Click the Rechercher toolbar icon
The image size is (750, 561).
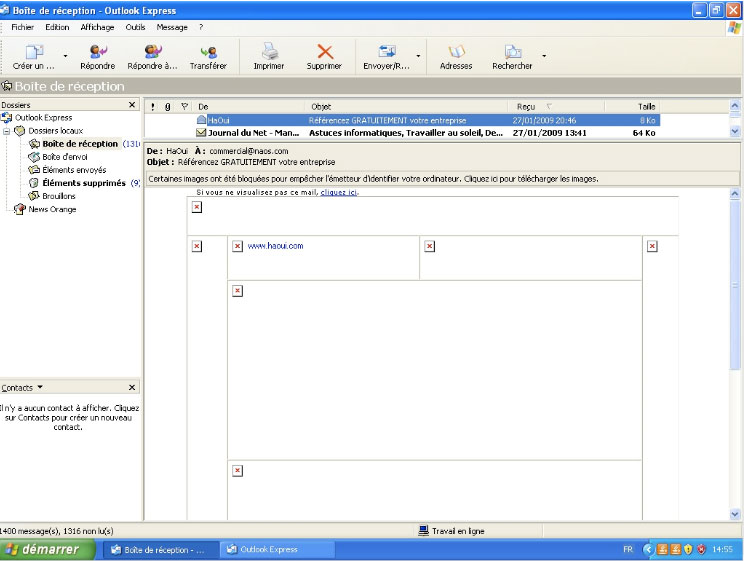(x=512, y=51)
